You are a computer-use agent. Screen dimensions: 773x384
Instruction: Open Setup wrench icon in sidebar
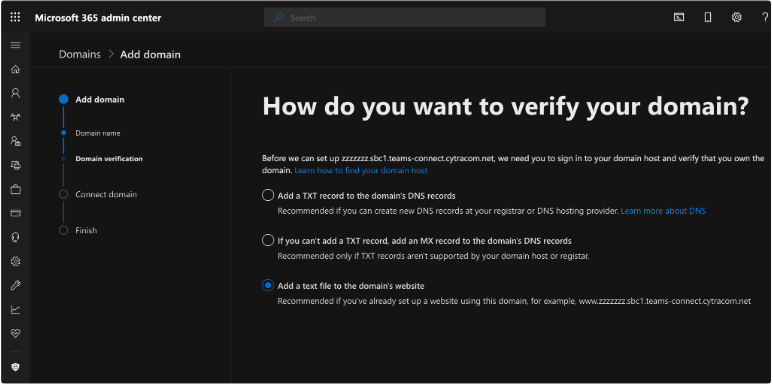(15, 285)
